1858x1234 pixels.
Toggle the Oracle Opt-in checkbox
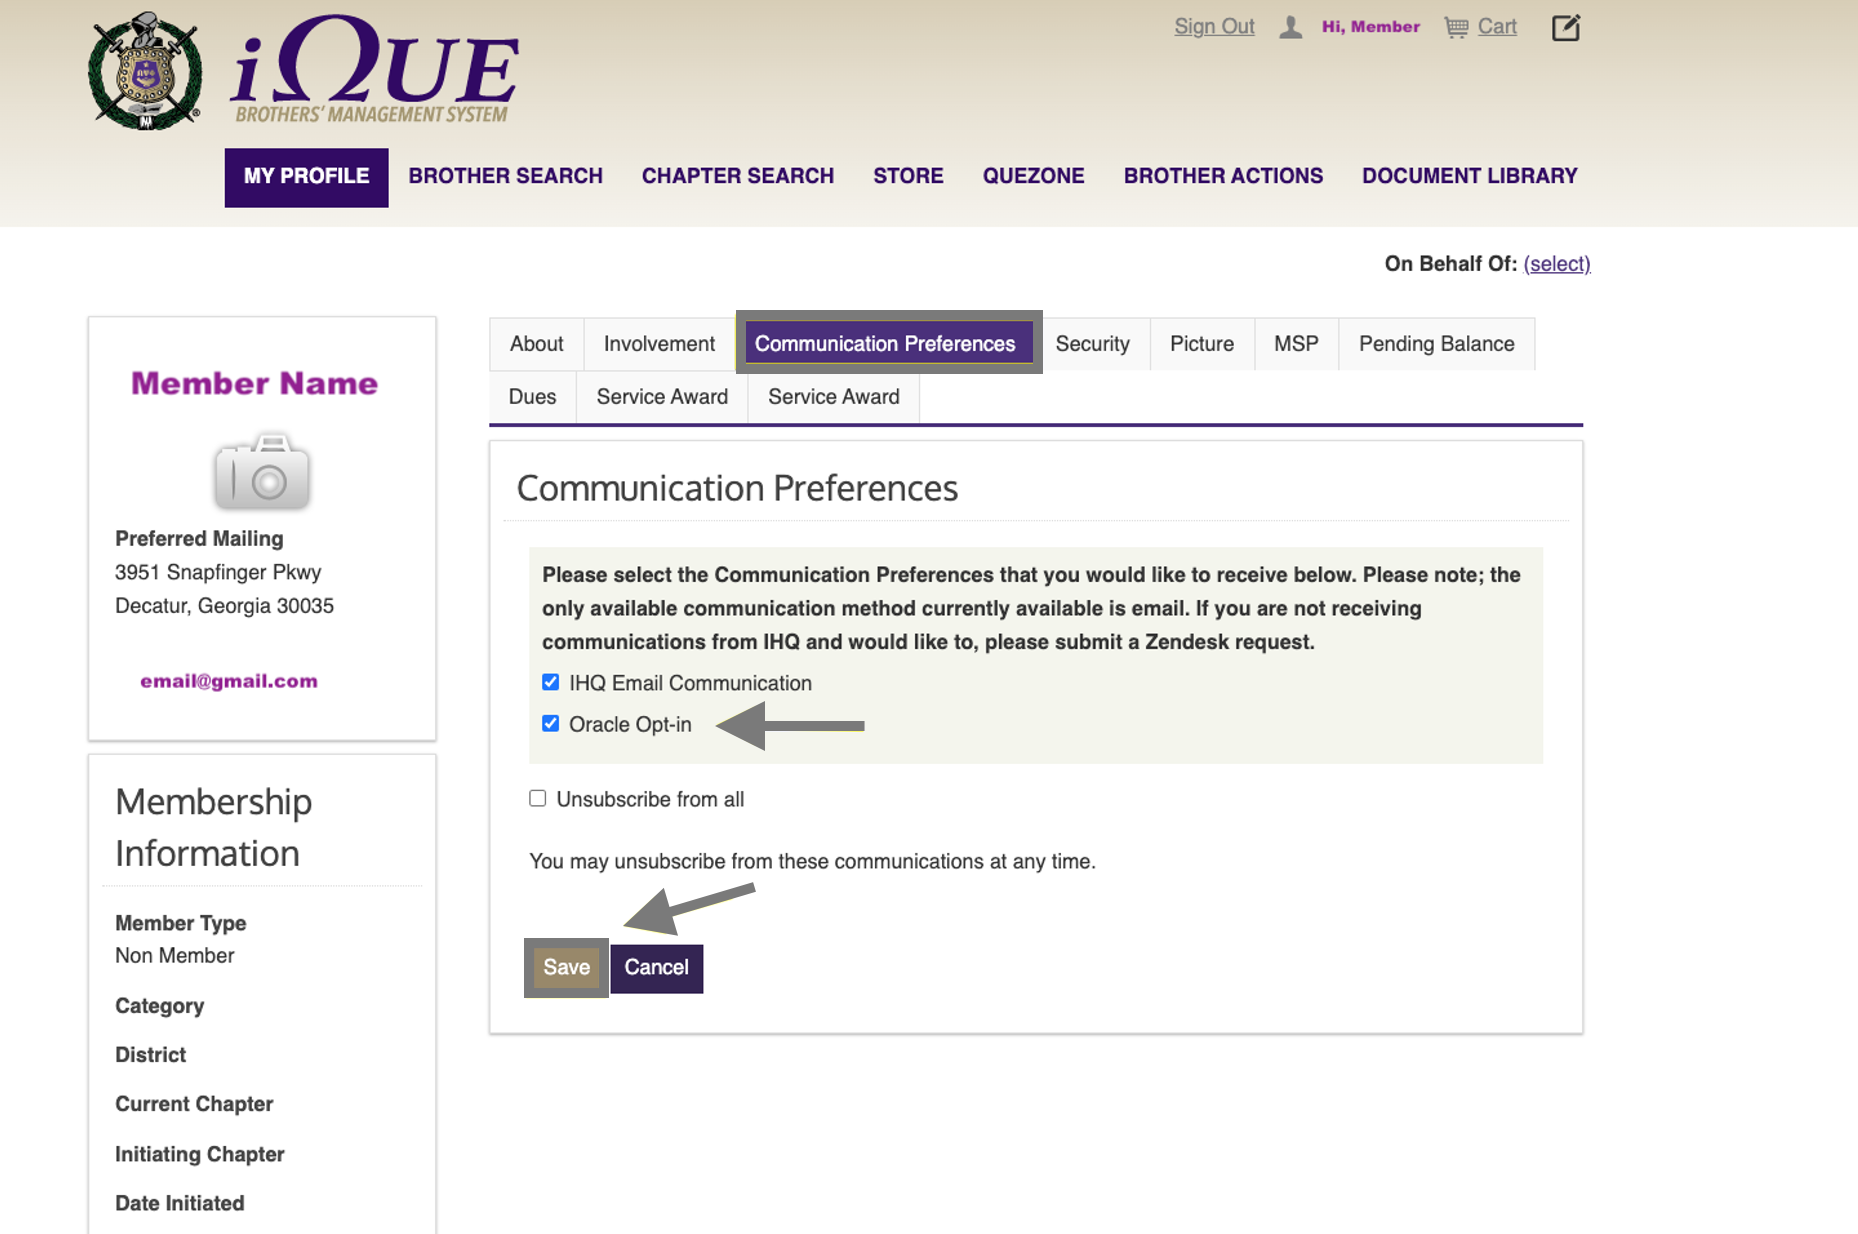550,723
